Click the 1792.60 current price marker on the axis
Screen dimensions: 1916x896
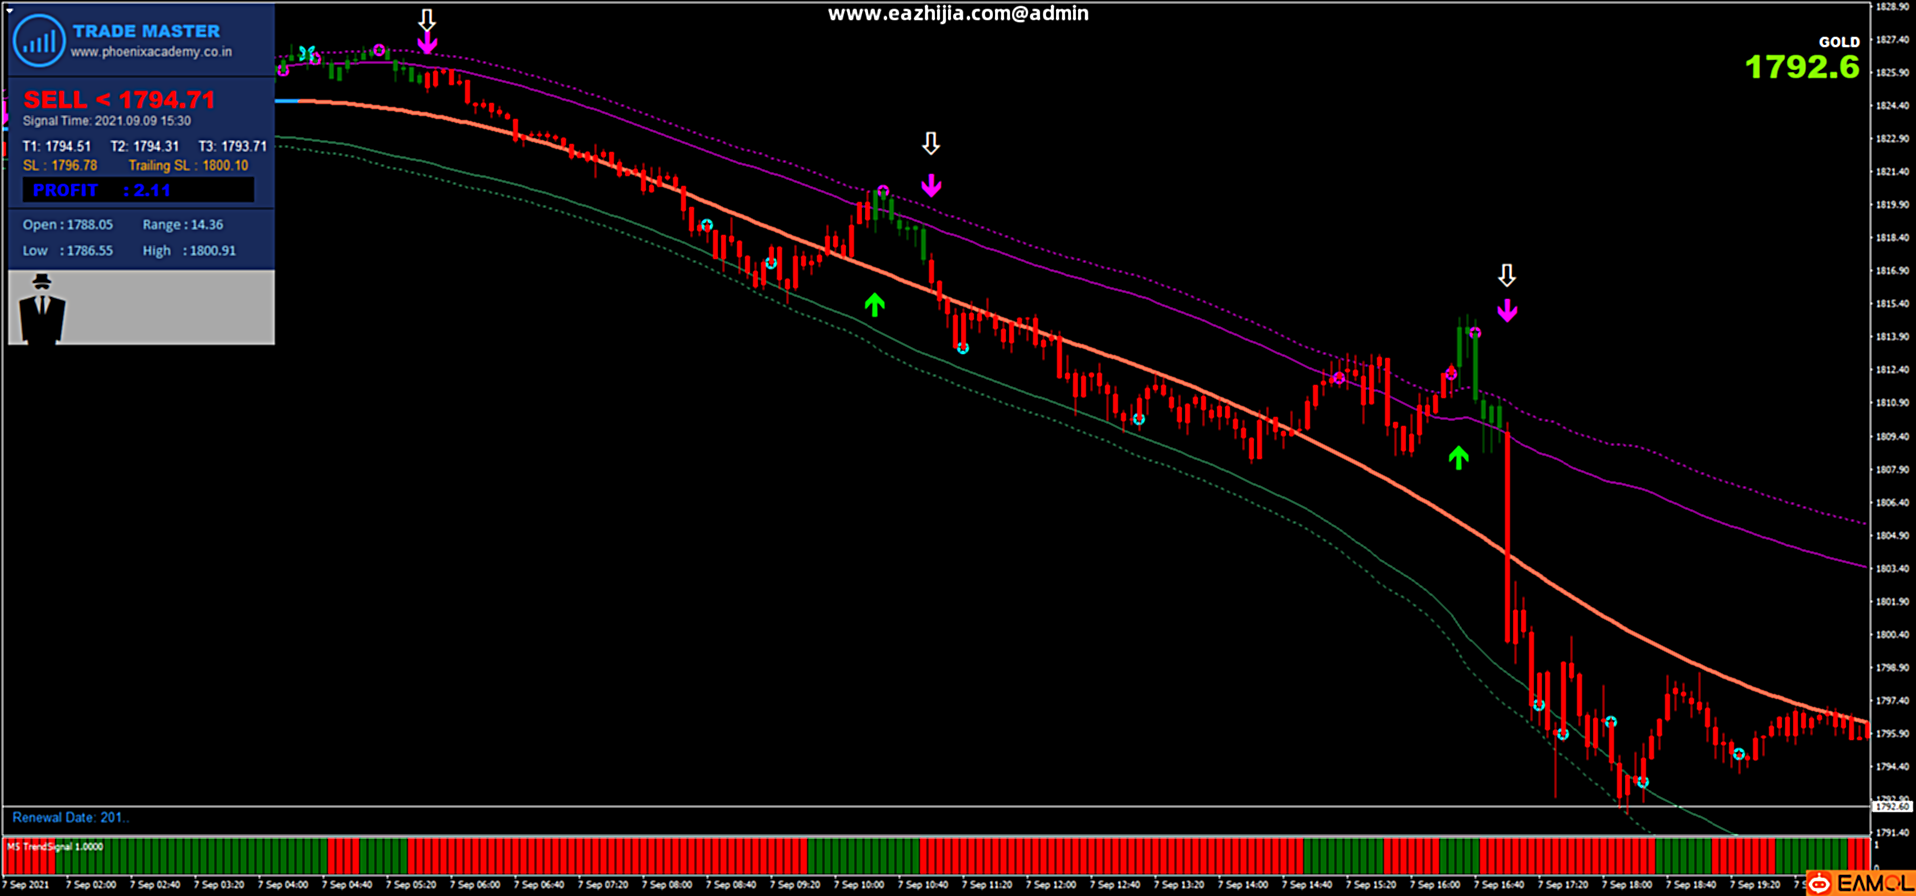point(1891,806)
